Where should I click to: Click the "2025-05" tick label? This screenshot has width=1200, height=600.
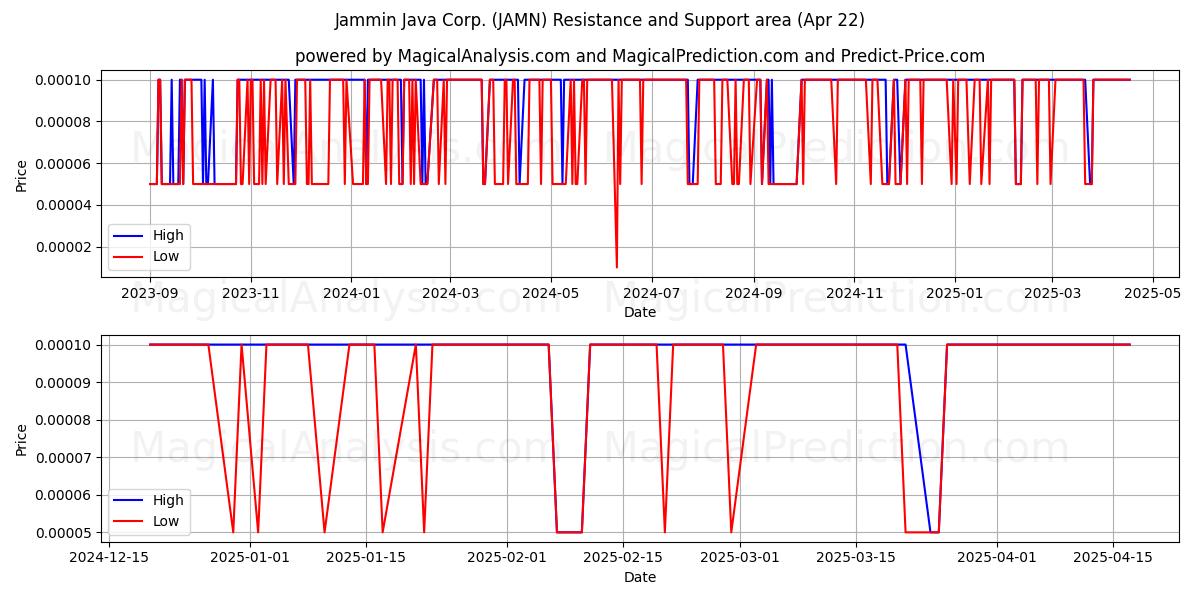click(1152, 293)
